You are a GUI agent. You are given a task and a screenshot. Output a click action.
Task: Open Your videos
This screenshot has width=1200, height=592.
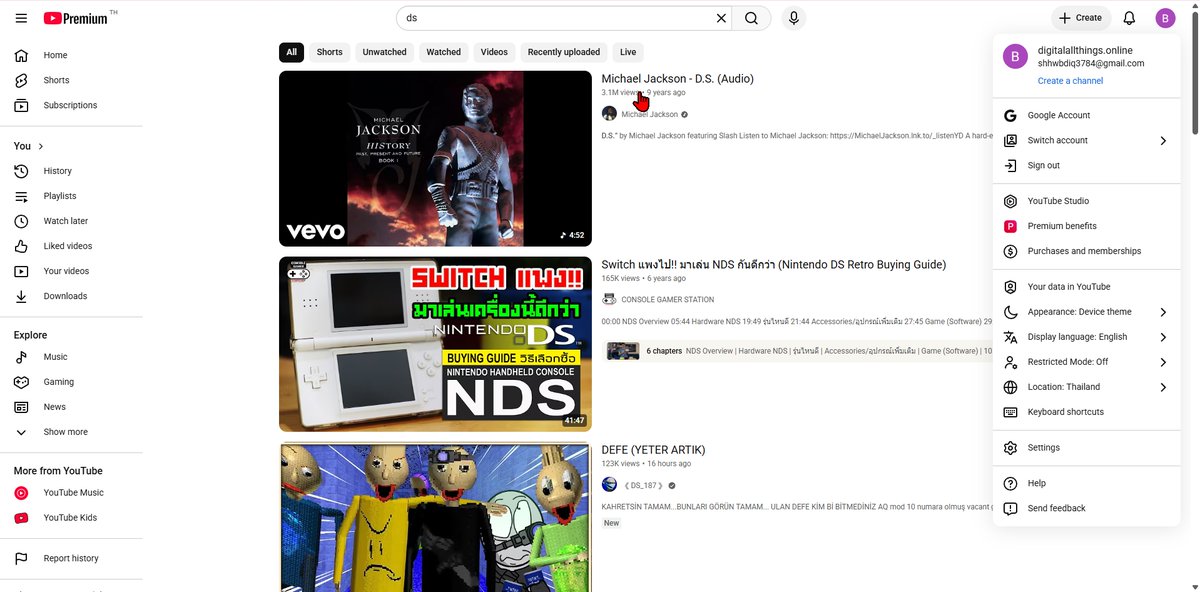(70, 271)
